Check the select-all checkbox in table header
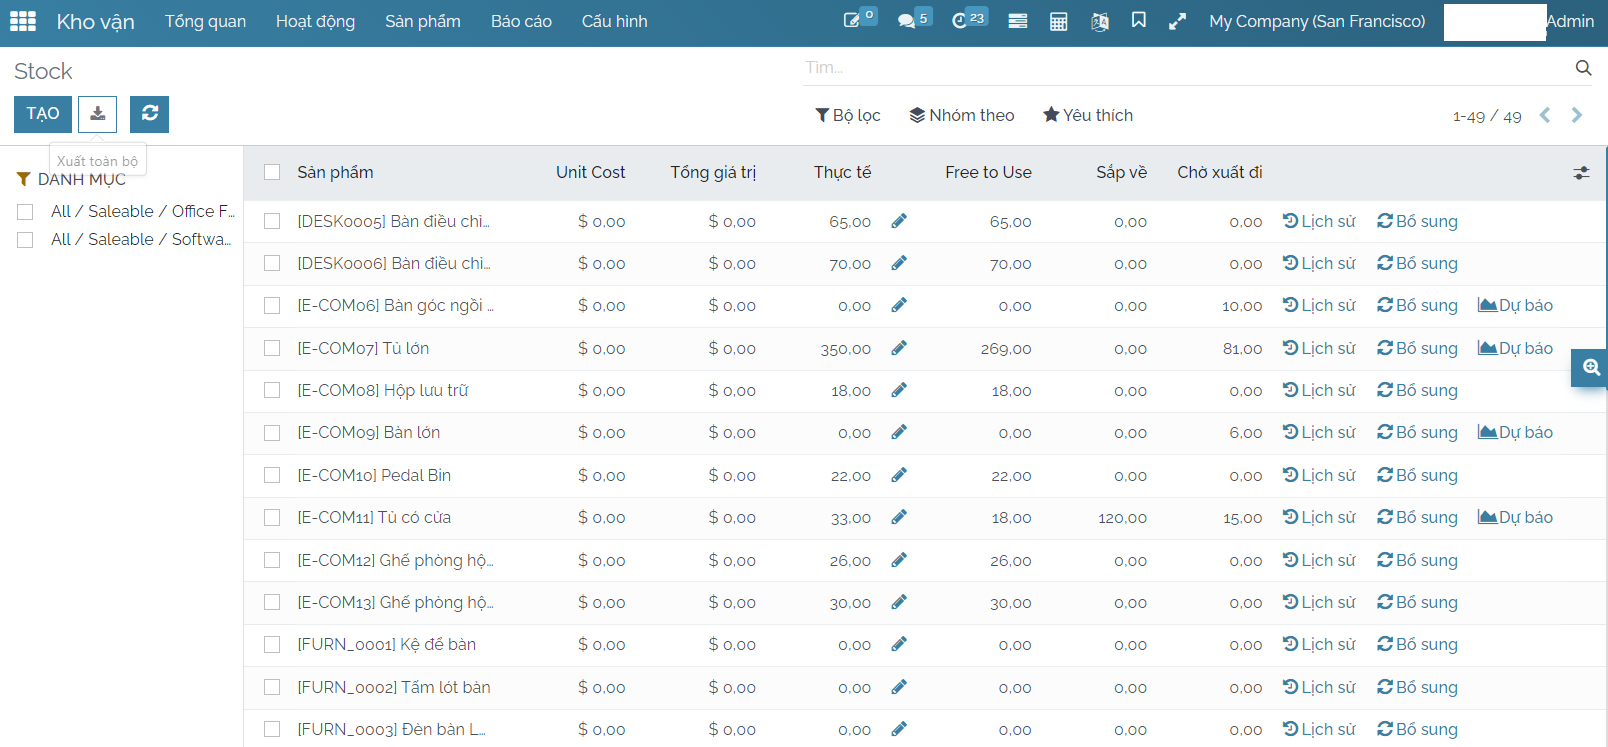 coord(272,172)
